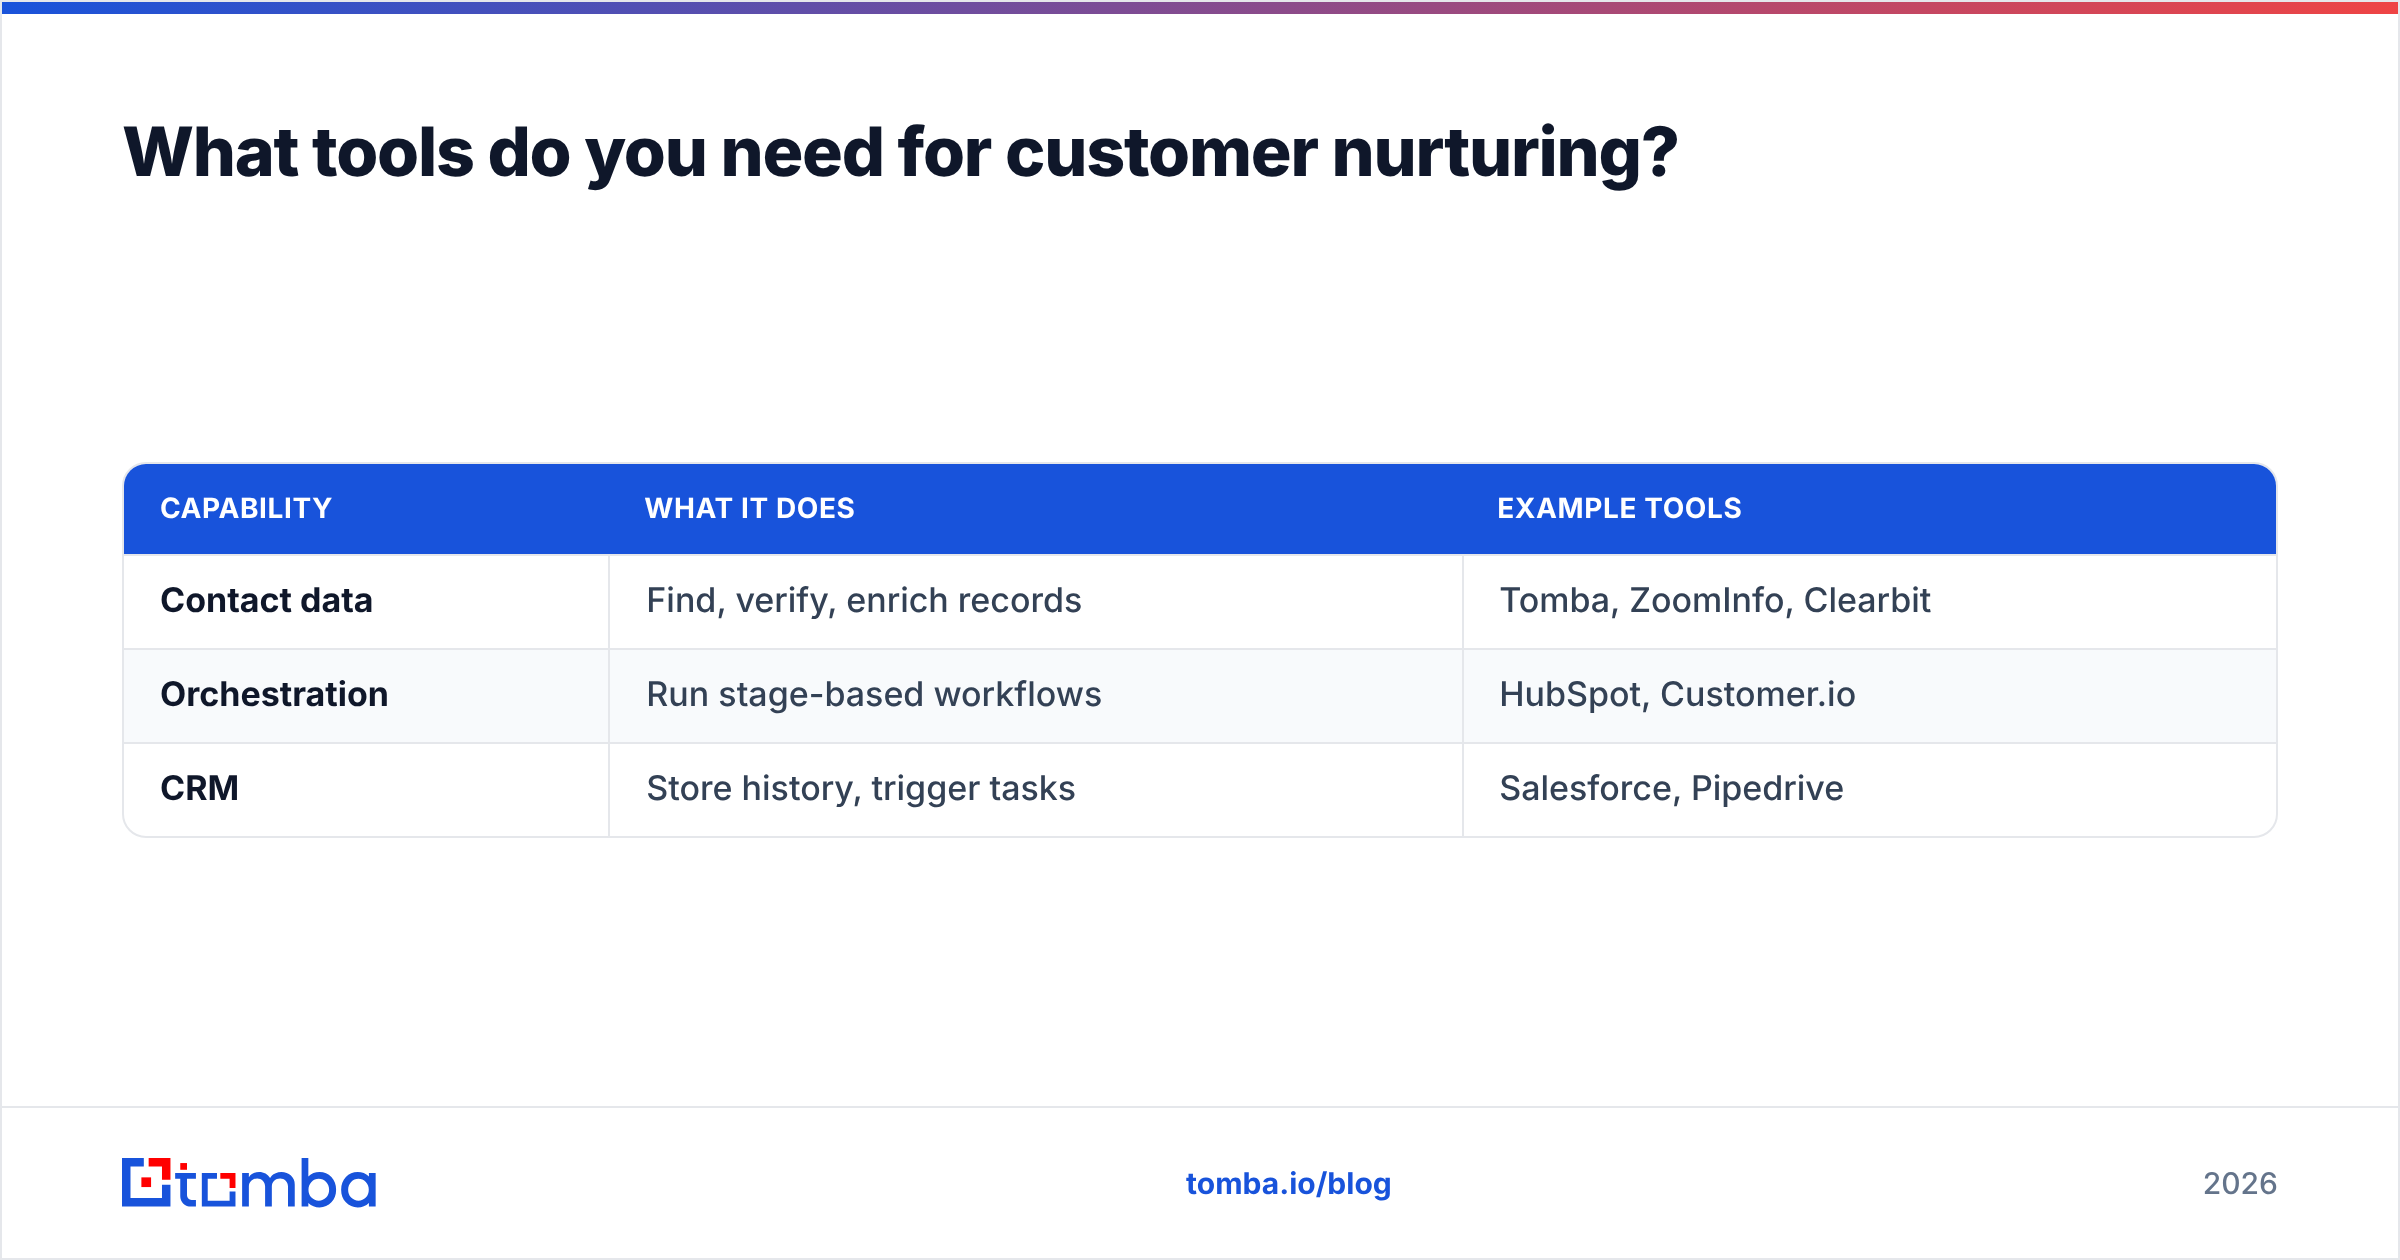Screen dimensions: 2400x1260
Task: Click the 'Store history, trigger tasks' cell
Action: (1036, 789)
